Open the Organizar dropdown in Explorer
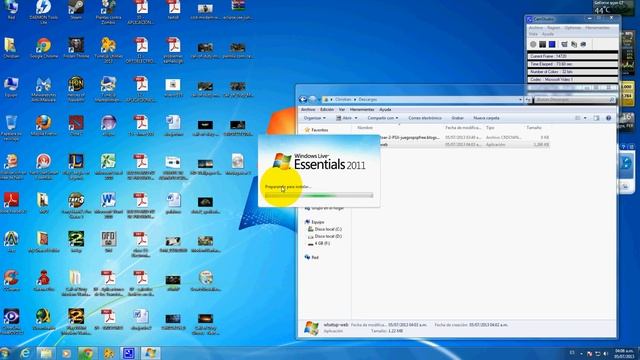 click(x=314, y=118)
